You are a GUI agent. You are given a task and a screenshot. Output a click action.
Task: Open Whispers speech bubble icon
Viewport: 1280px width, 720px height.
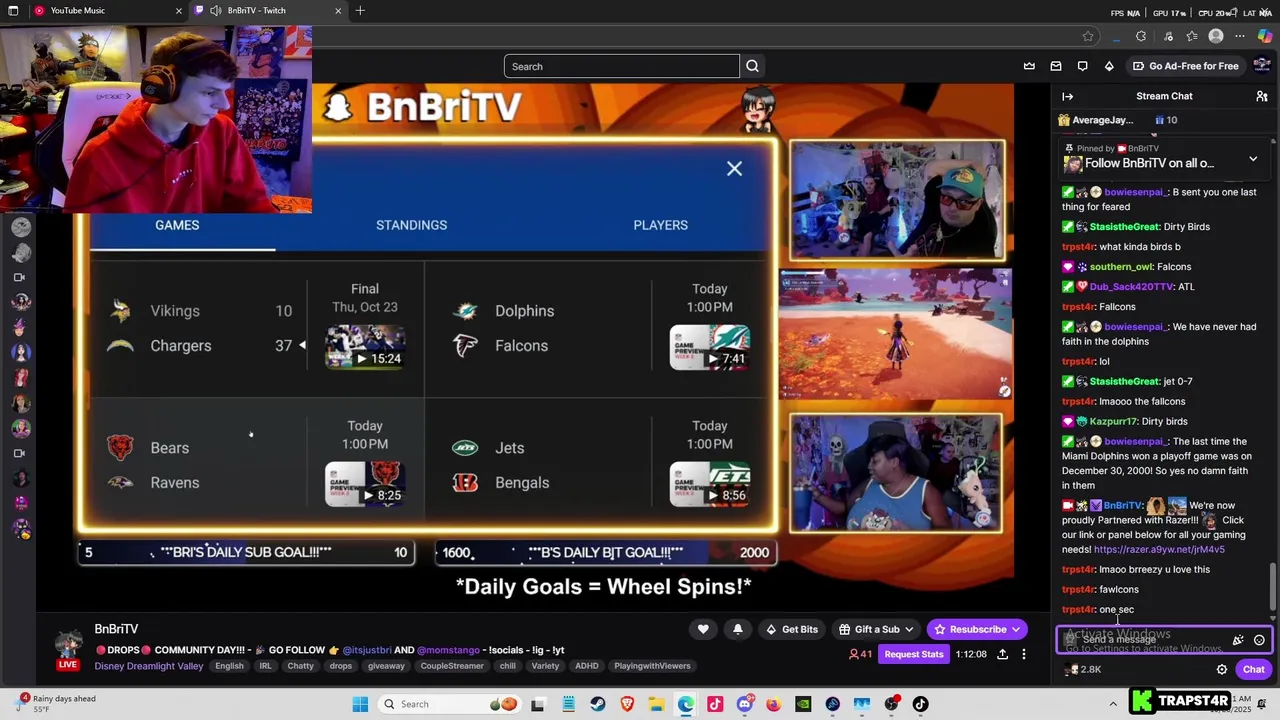click(x=1082, y=66)
